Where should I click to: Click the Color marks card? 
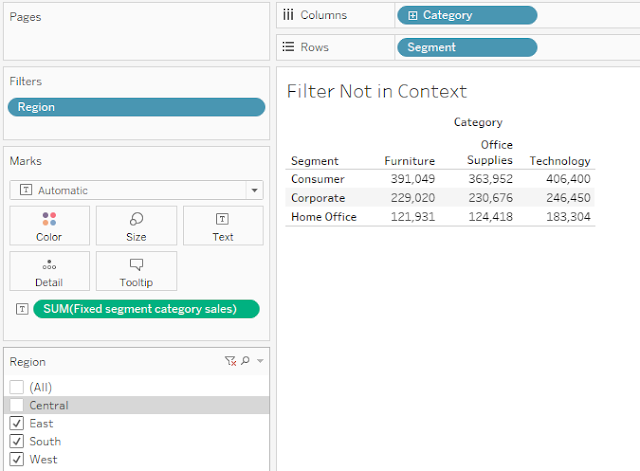click(49, 226)
